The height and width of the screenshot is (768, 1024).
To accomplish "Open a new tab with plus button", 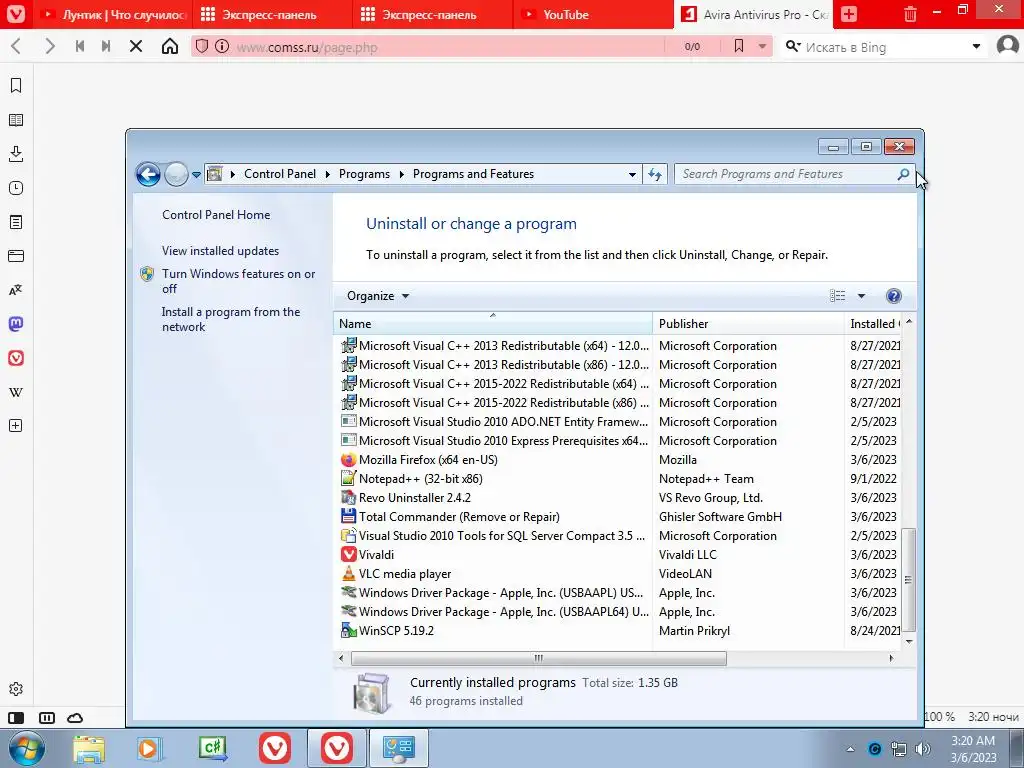I will 848,14.
